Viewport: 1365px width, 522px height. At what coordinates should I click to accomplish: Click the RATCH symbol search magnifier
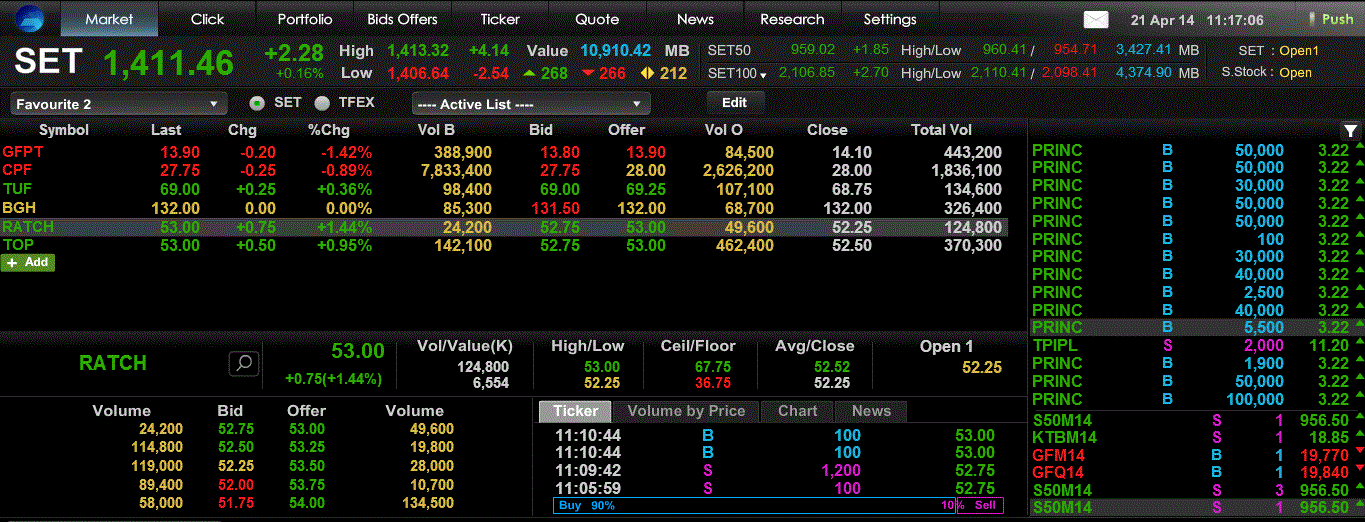coord(244,363)
